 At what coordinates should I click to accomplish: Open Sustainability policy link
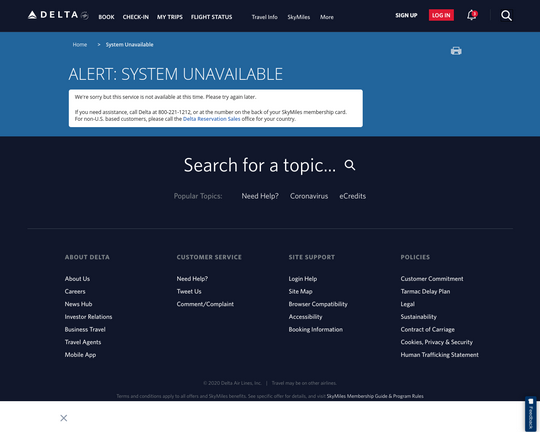(x=419, y=317)
